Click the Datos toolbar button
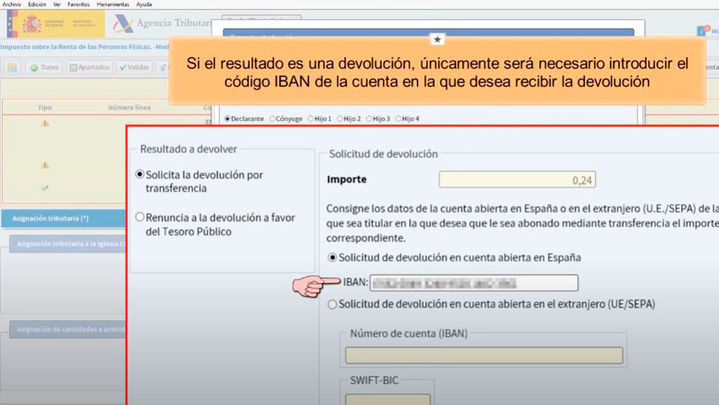This screenshot has height=405, width=719. point(45,67)
